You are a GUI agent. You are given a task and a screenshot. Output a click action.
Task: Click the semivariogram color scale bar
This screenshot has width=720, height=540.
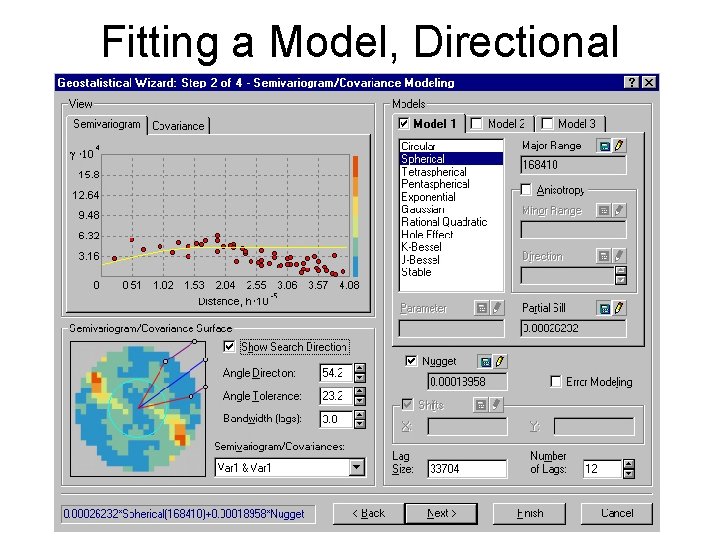tap(355, 216)
